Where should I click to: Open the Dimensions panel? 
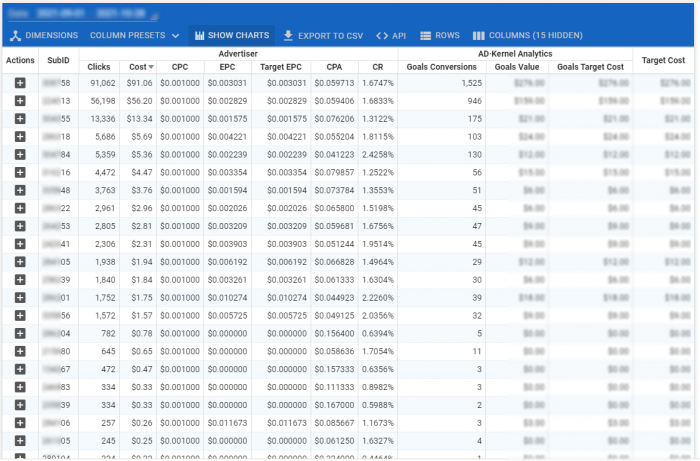(44, 36)
